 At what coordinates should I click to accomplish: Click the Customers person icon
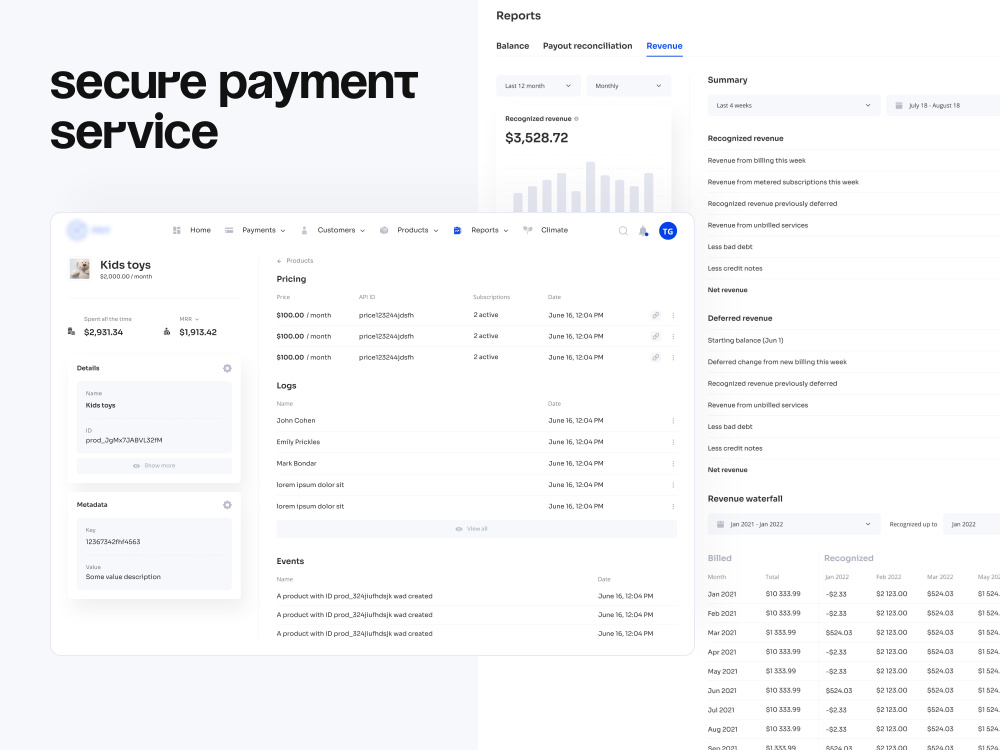[x=304, y=230]
